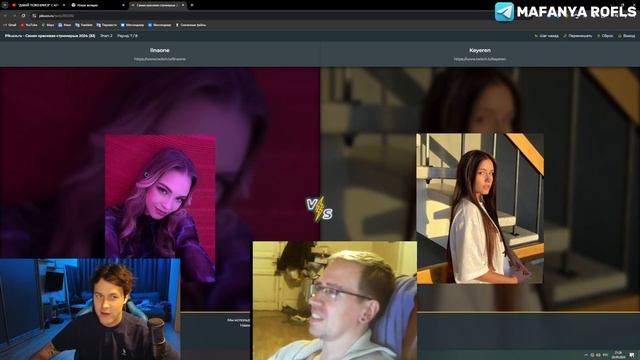Click the round counter text 'Раунд 7 / 8'

[x=127, y=36]
